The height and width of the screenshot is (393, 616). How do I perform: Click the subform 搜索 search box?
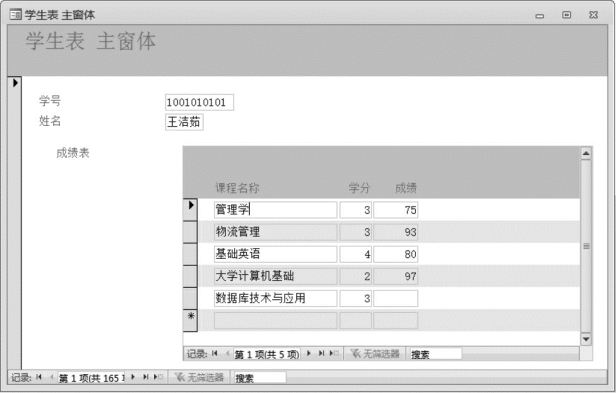click(x=436, y=354)
